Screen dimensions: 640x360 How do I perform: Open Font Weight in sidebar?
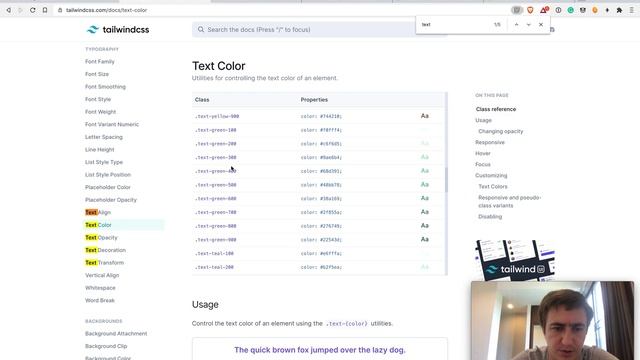coord(100,112)
